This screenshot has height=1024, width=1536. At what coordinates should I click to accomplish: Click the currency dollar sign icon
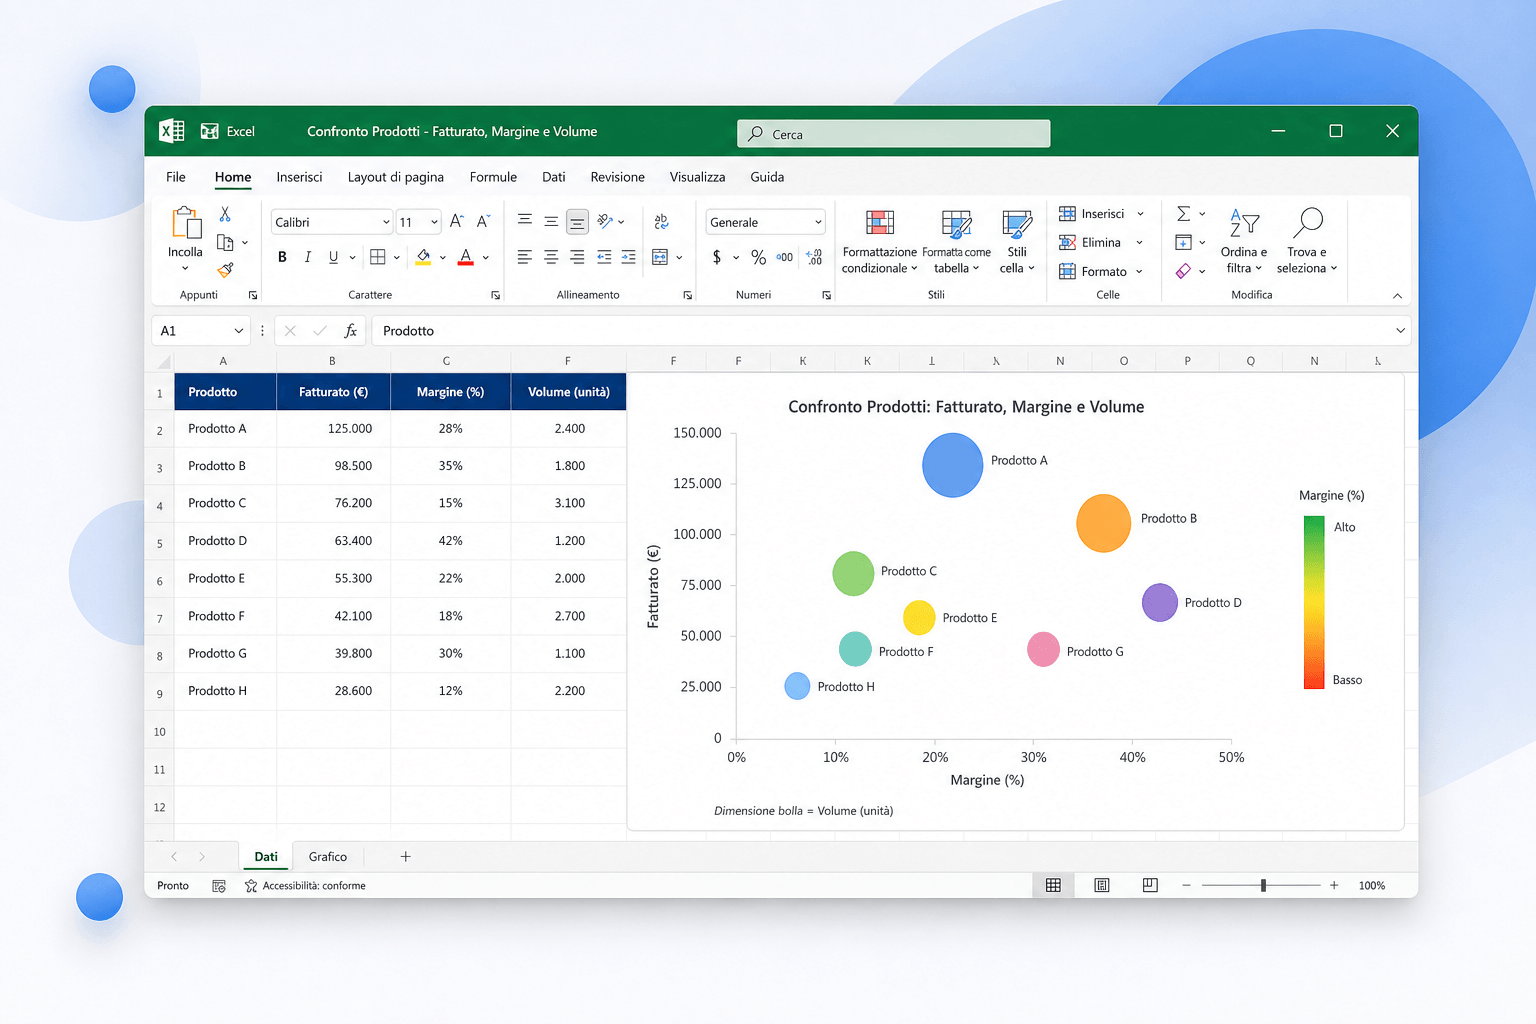tap(717, 257)
